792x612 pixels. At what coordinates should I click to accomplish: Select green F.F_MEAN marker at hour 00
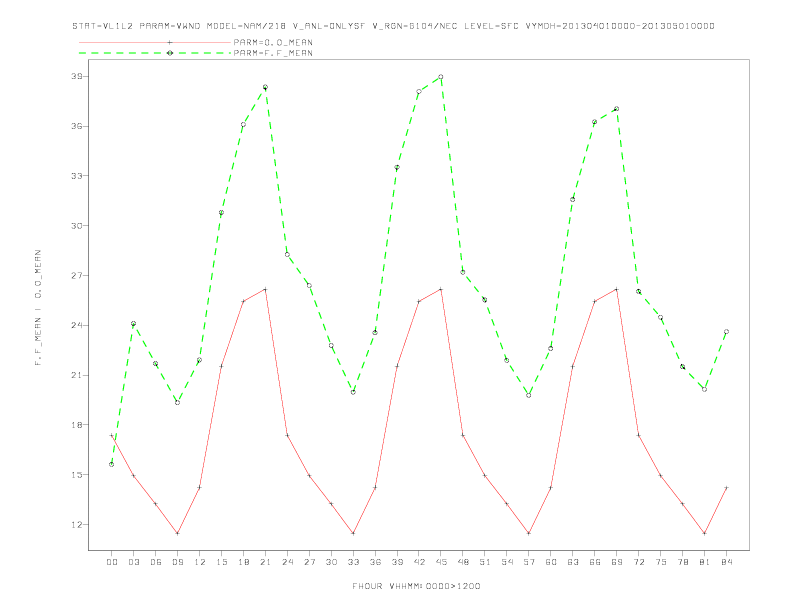click(112, 464)
